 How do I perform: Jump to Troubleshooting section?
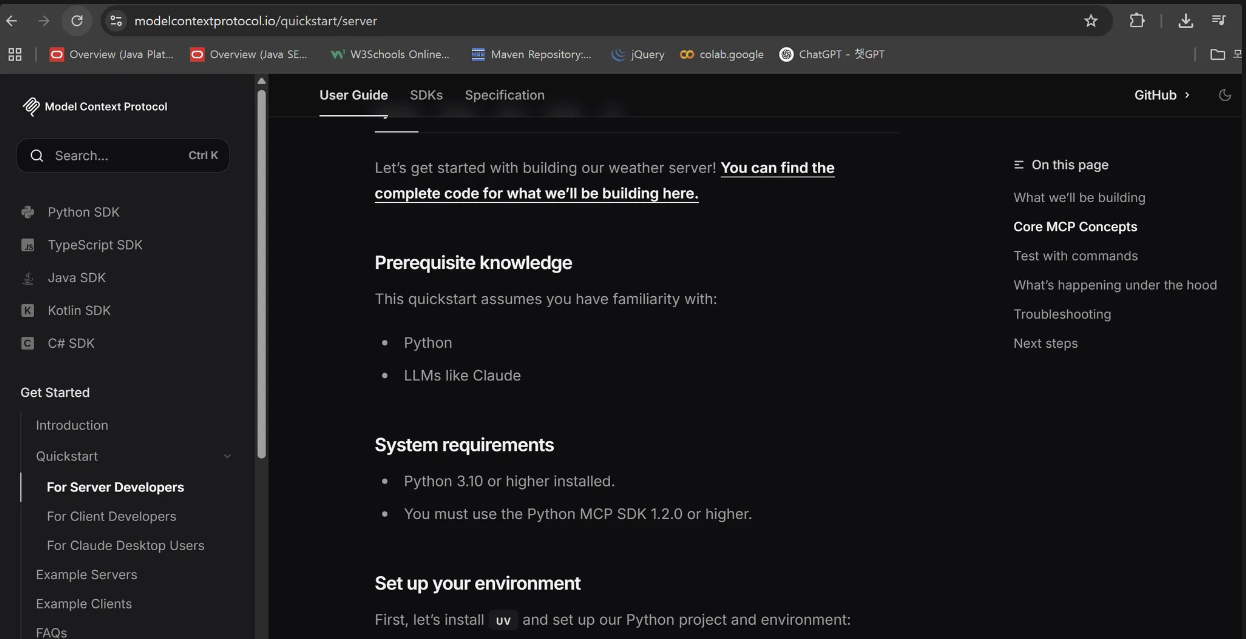[1062, 313]
